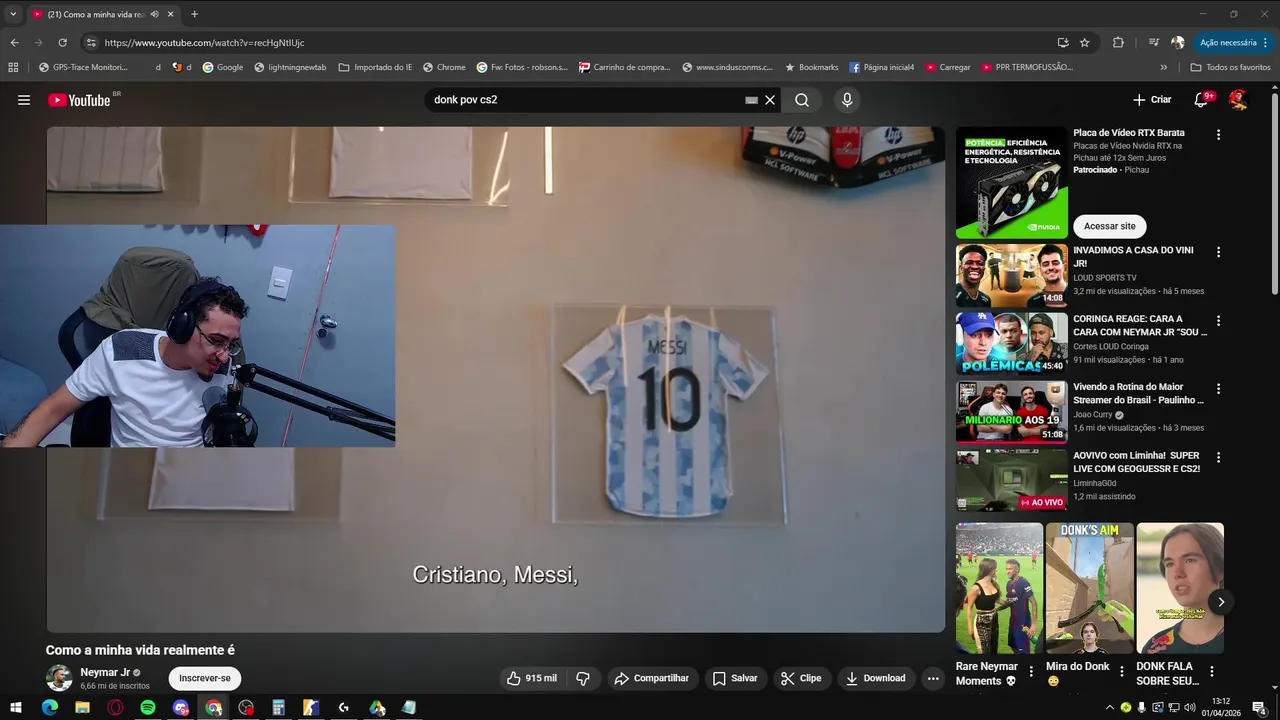Open the Rare Neymar Moments short

(999, 588)
